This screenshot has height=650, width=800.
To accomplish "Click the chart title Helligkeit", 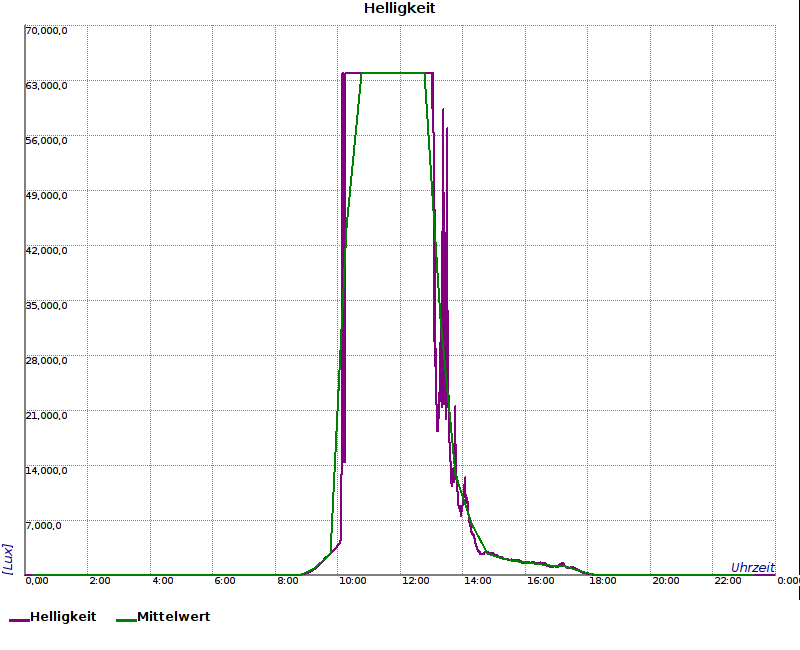I will [399, 9].
